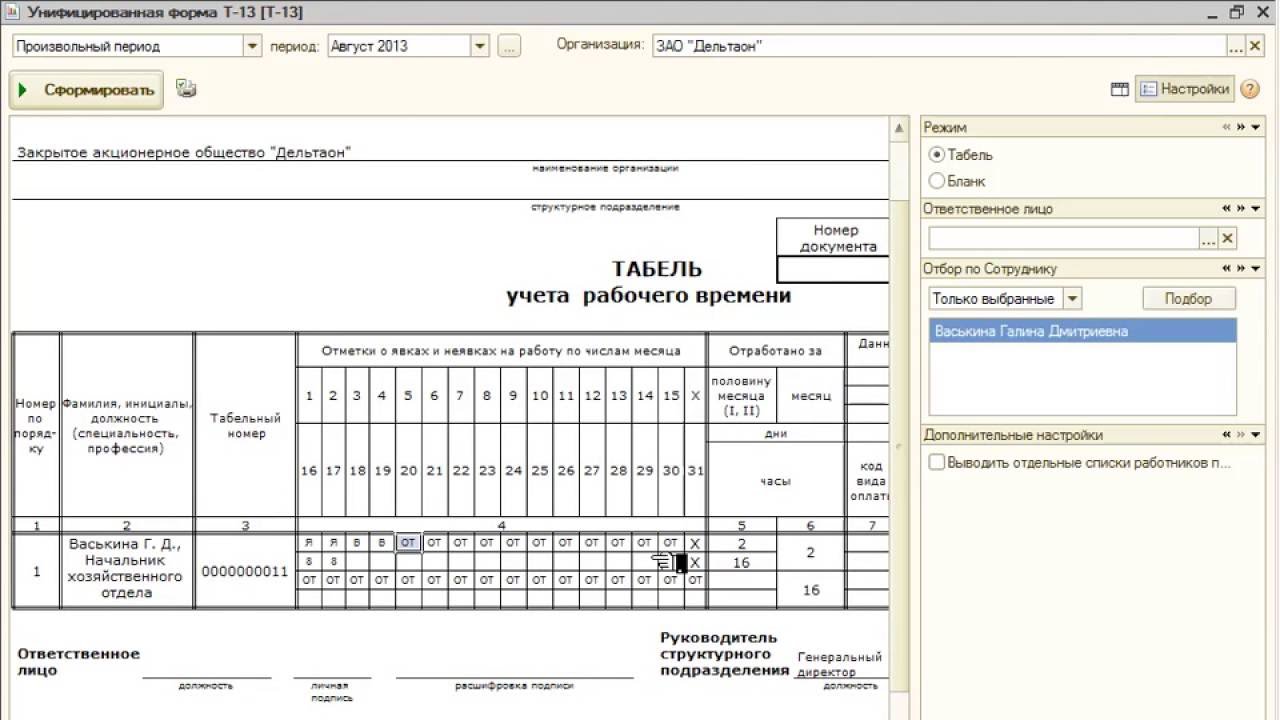Open the Август 2013 period dropdown
Image resolution: width=1280 pixels, height=720 pixels.
pos(480,46)
